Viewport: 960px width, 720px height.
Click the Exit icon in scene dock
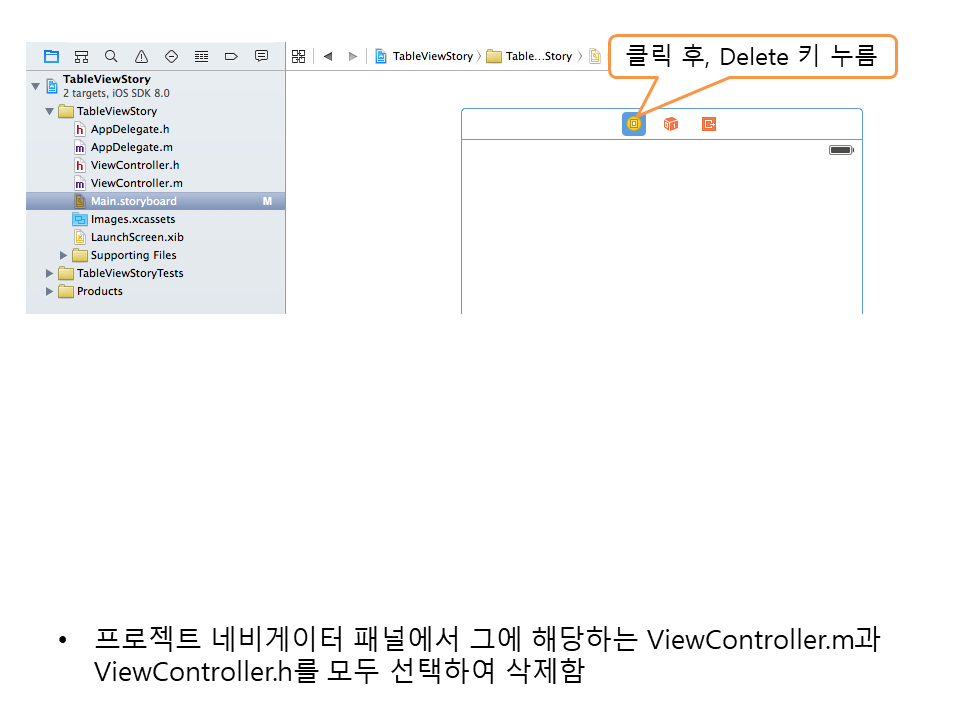709,124
